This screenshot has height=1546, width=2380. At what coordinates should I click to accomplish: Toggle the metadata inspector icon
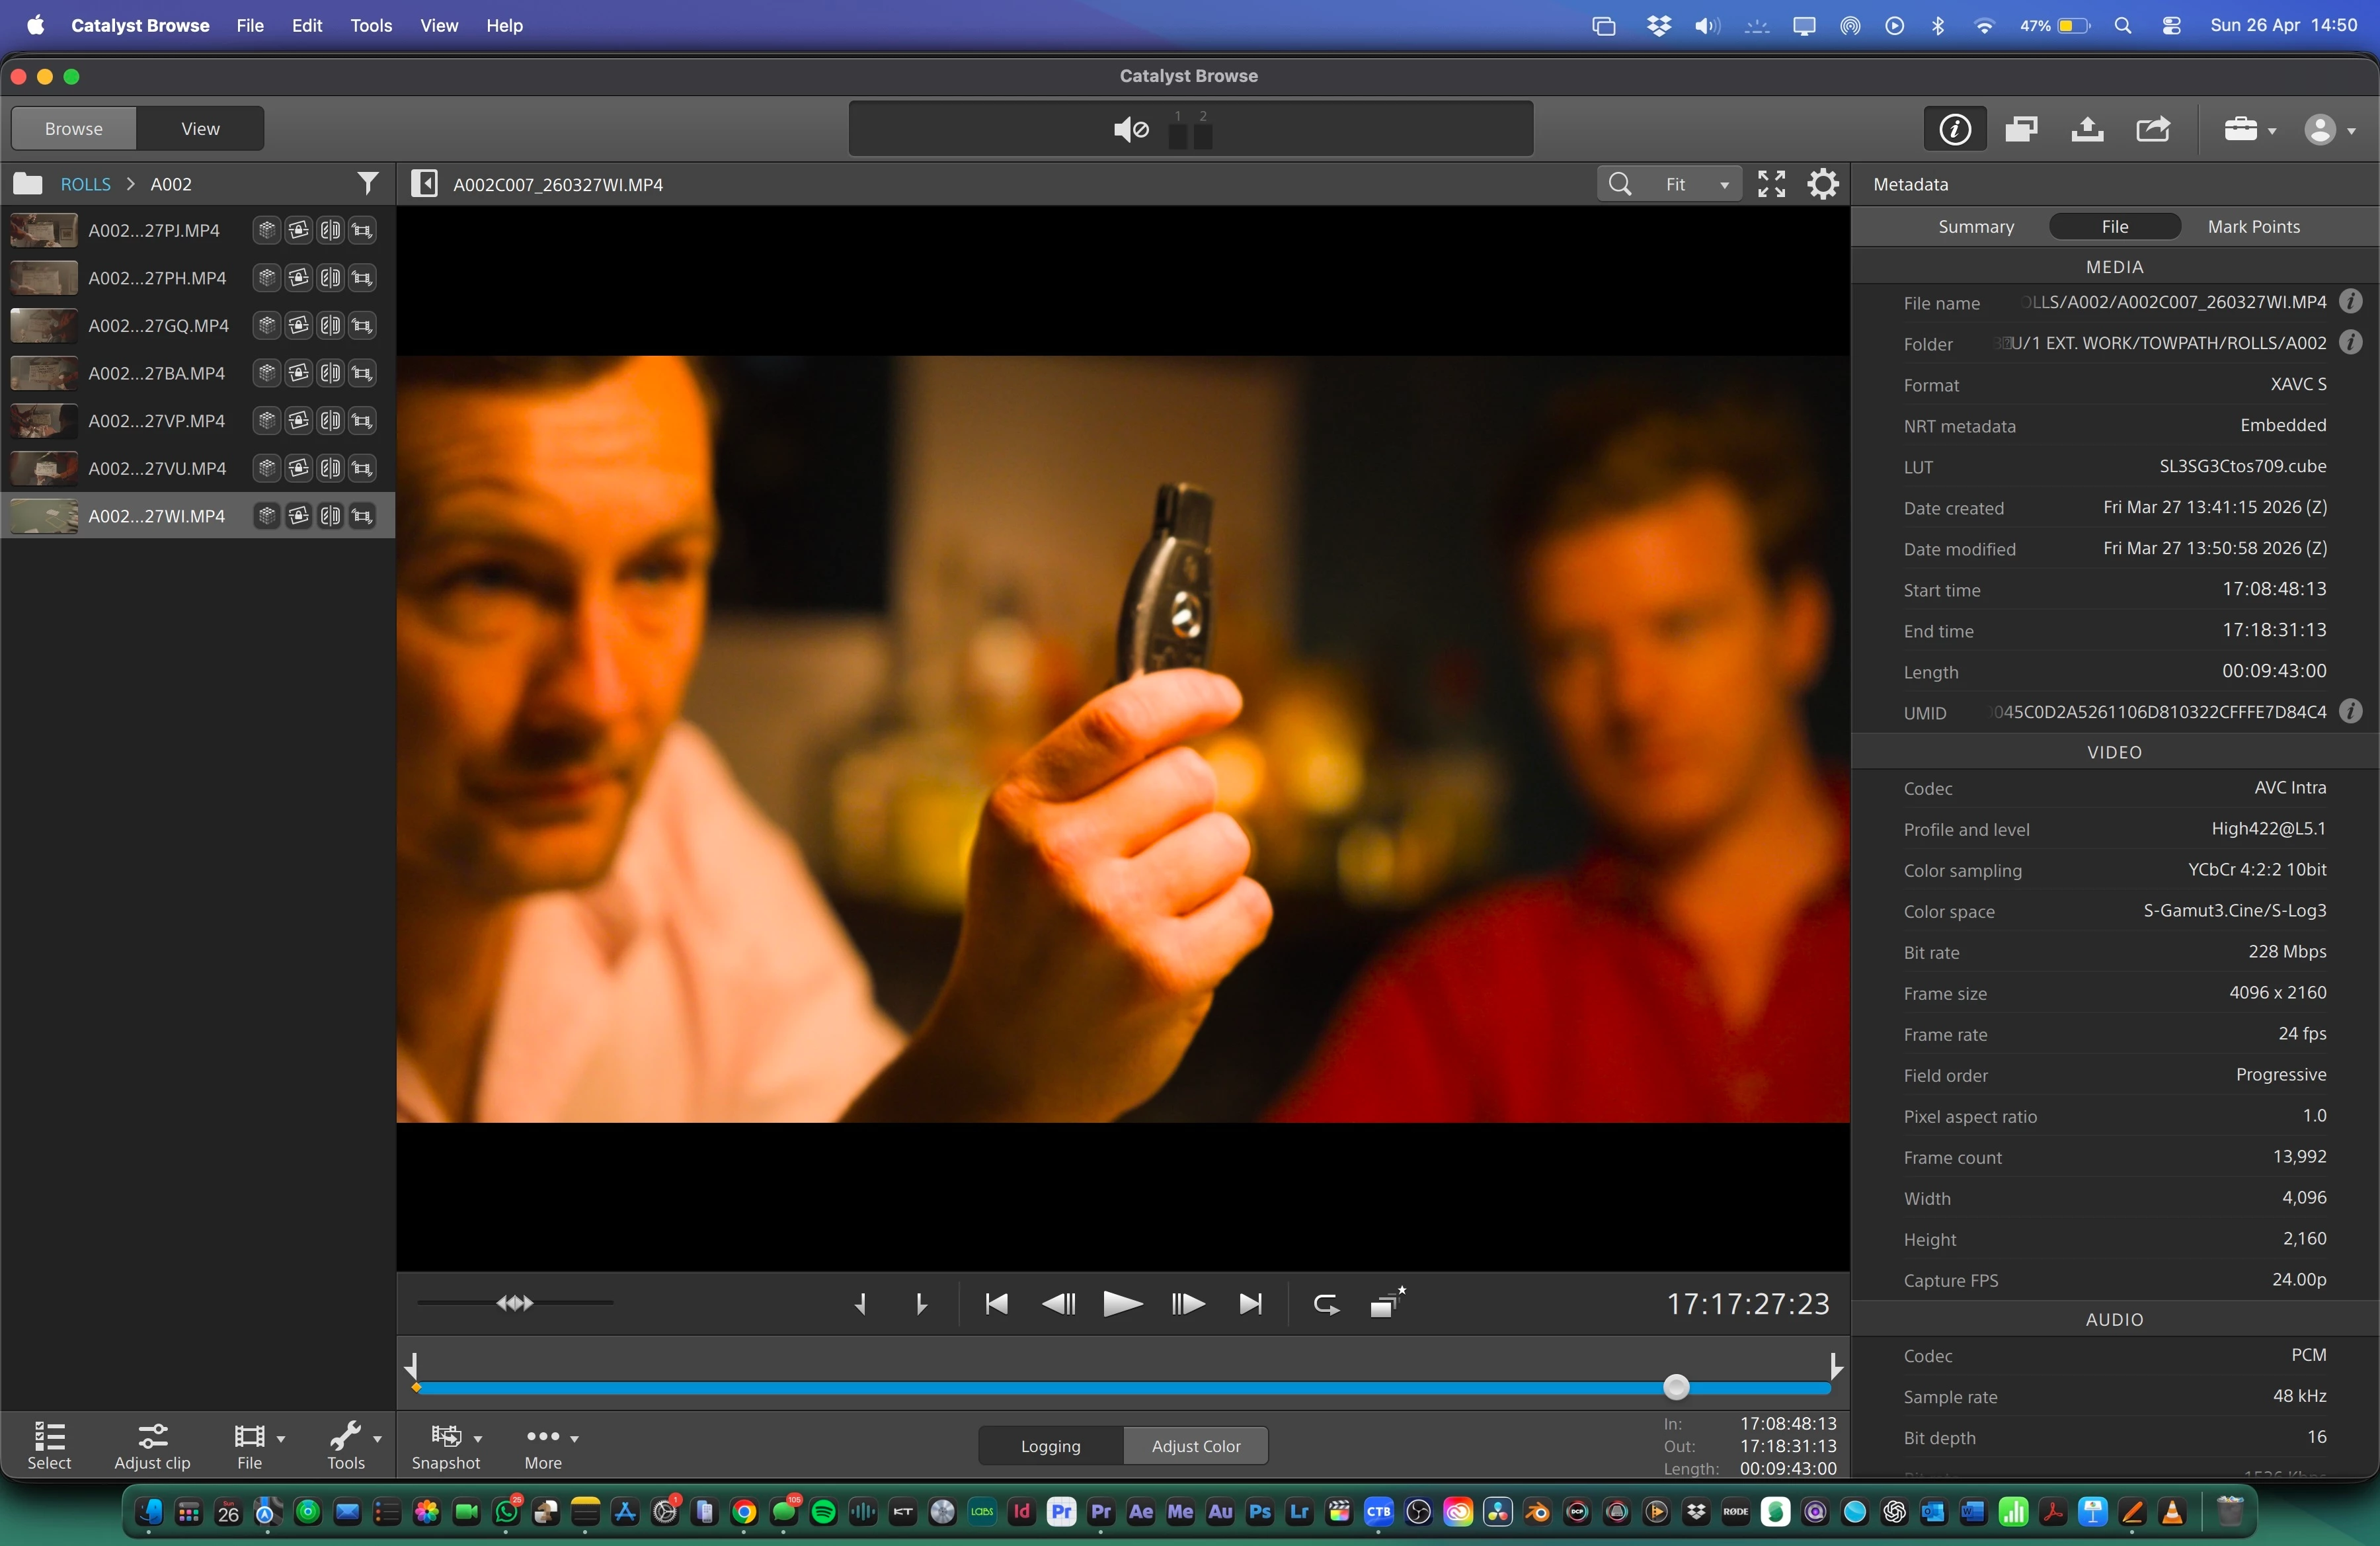[x=1954, y=129]
